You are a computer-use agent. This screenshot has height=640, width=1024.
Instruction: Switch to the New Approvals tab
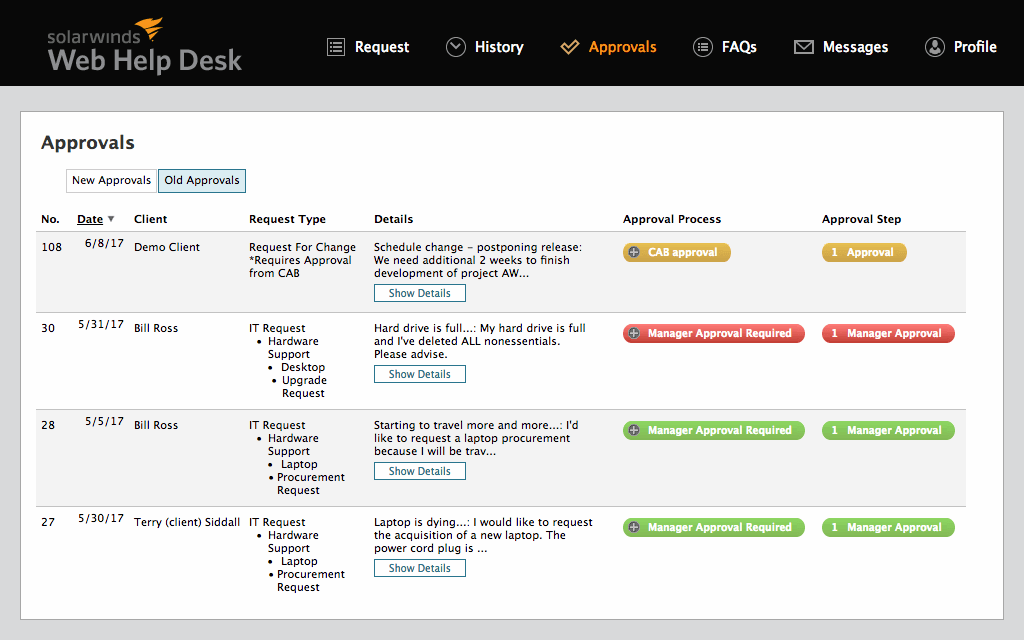(x=111, y=180)
